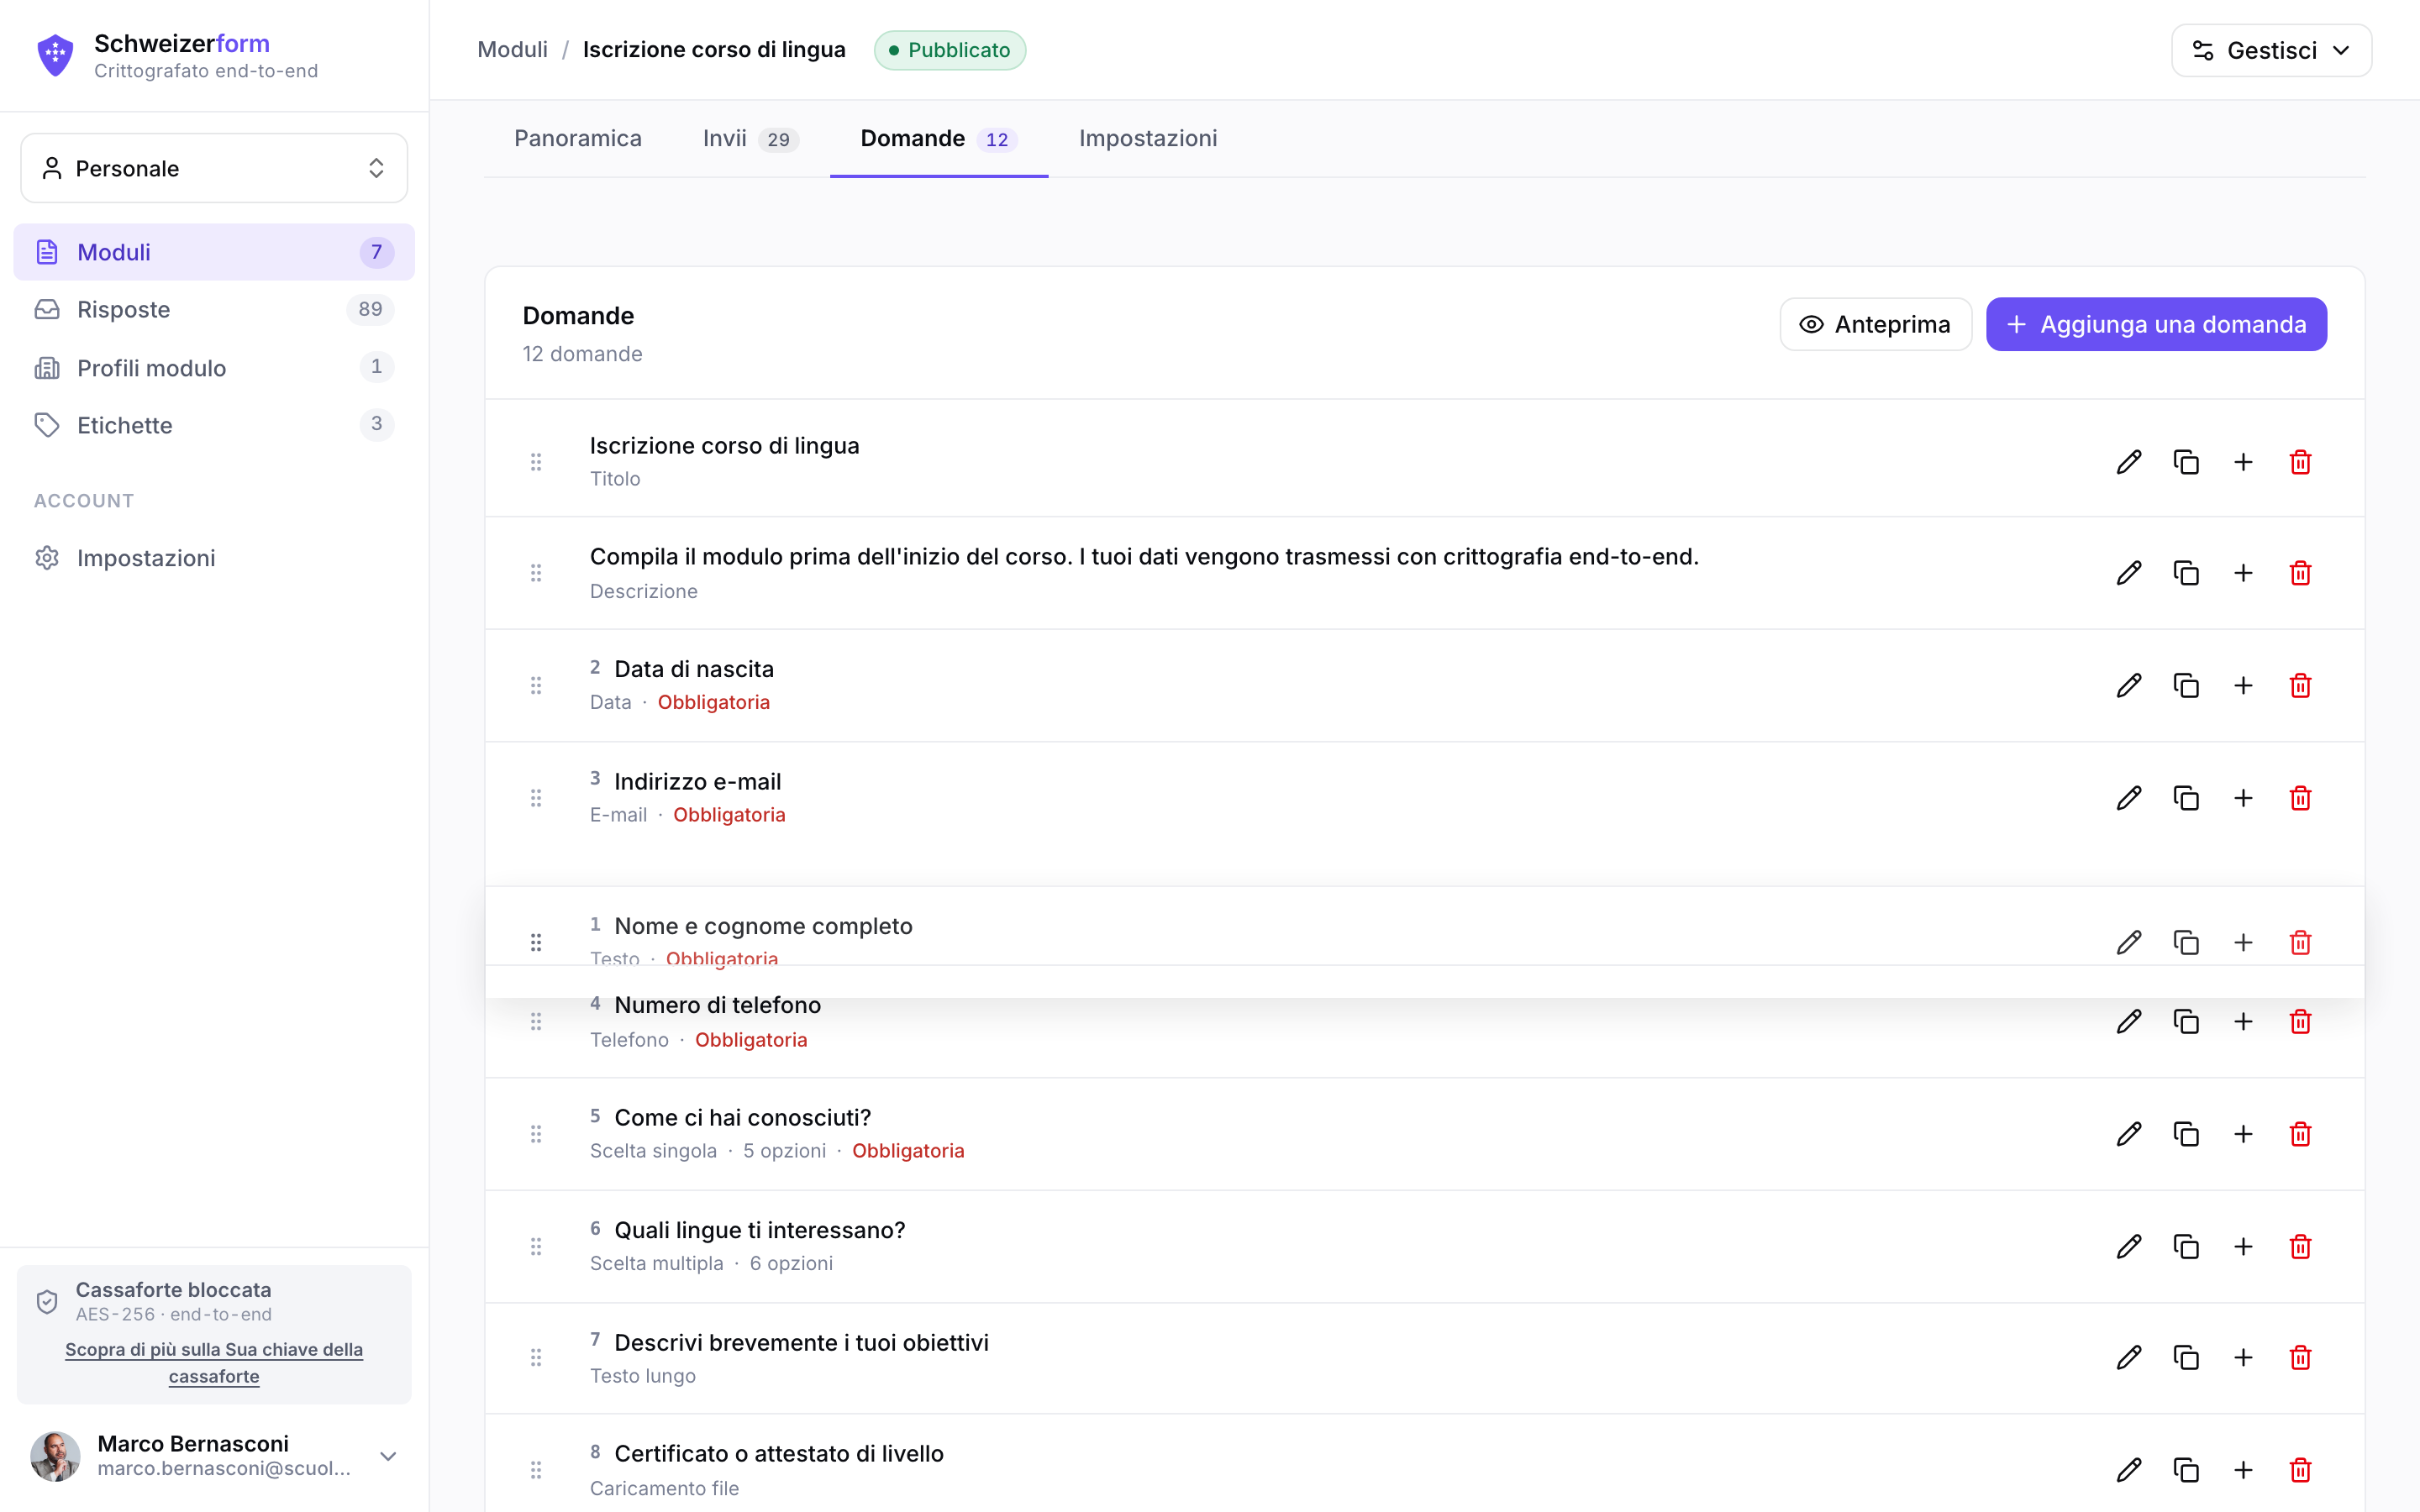Open the Moduli breadcrumb link
Screen dimensions: 2420x1512
(x=512, y=50)
